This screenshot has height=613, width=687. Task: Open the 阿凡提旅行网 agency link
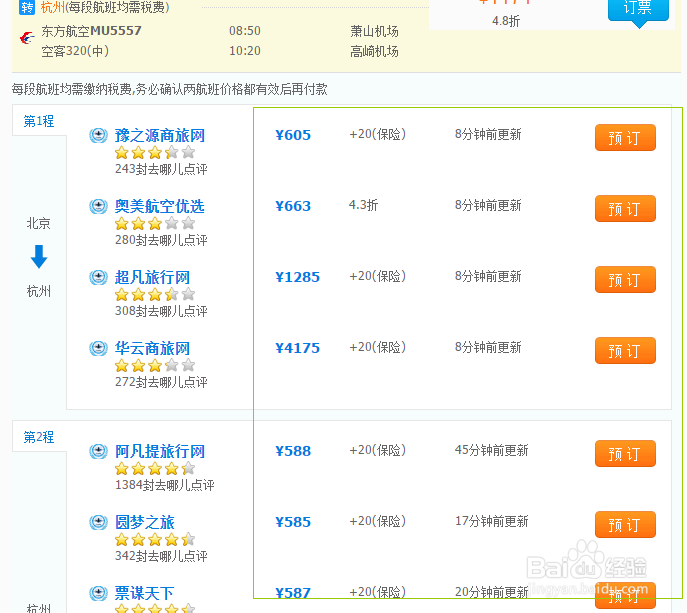point(159,451)
